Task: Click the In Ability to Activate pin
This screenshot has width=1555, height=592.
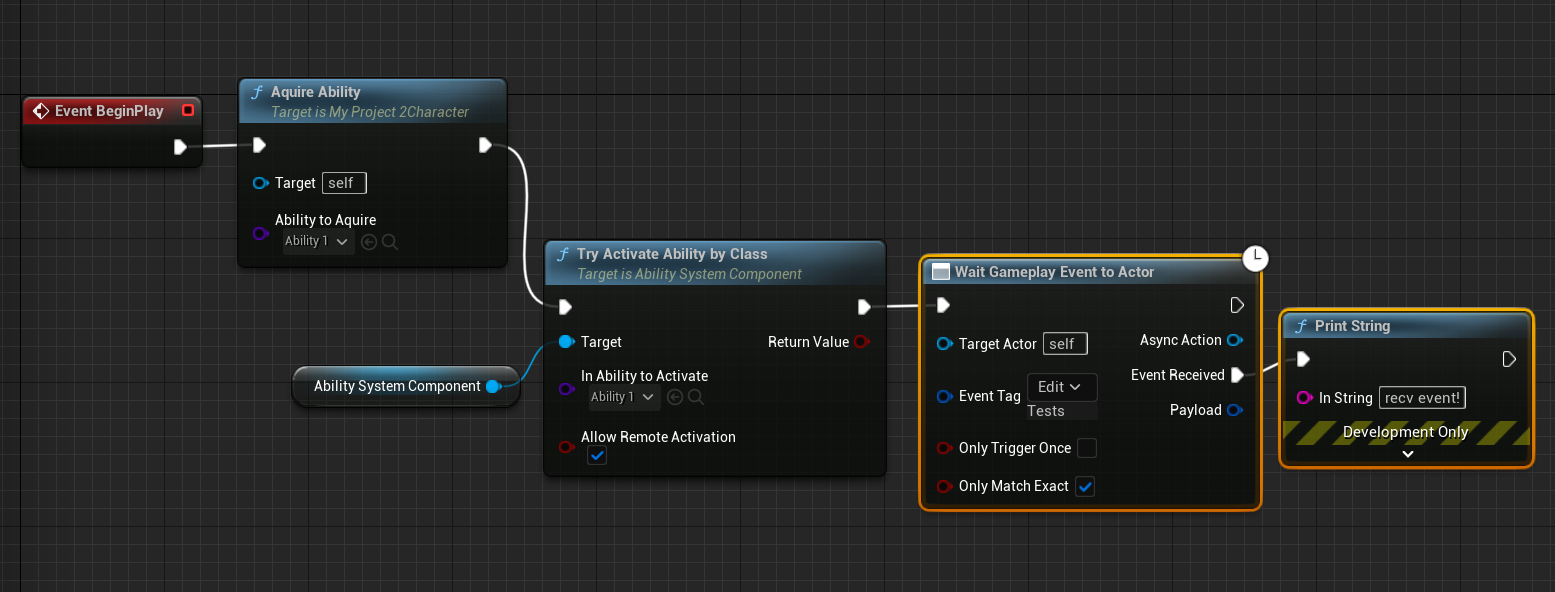Action: point(566,389)
